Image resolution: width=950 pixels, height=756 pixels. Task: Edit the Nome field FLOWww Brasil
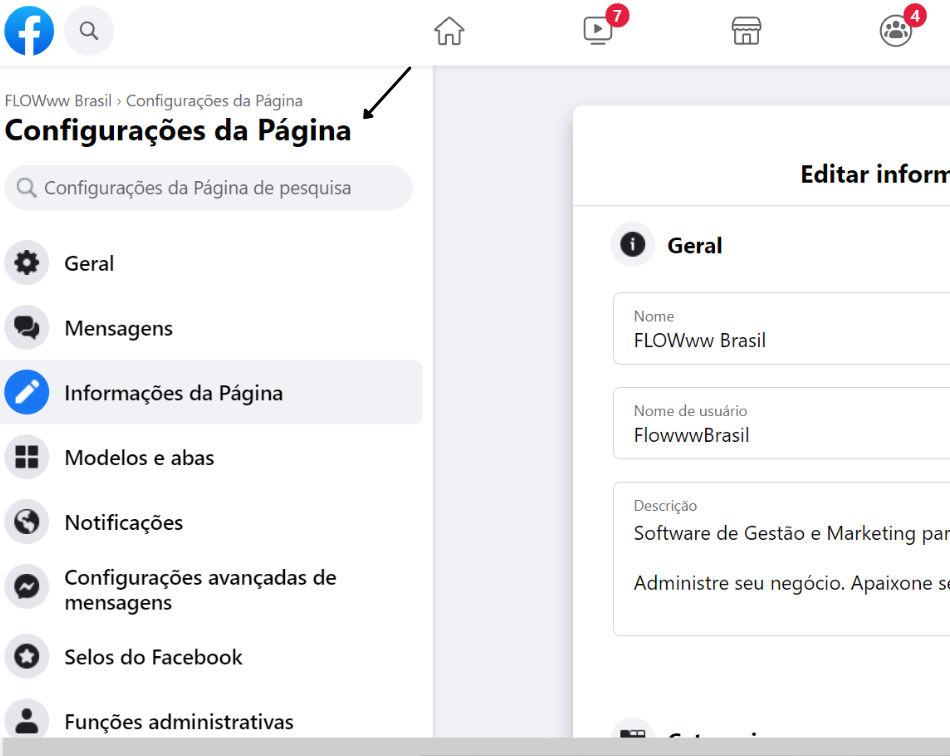point(782,328)
